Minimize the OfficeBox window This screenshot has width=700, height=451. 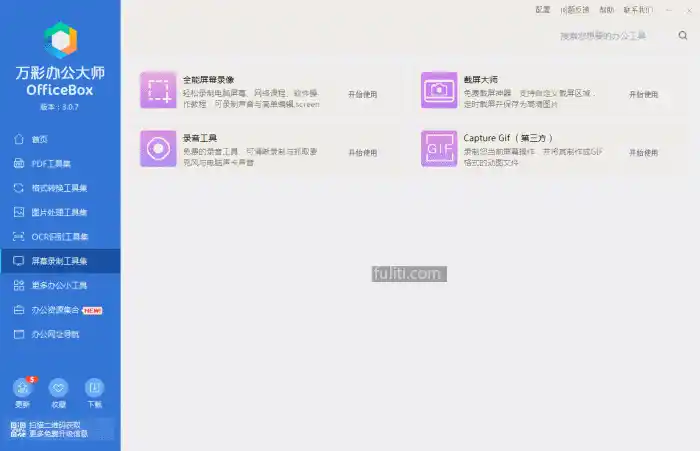point(669,10)
